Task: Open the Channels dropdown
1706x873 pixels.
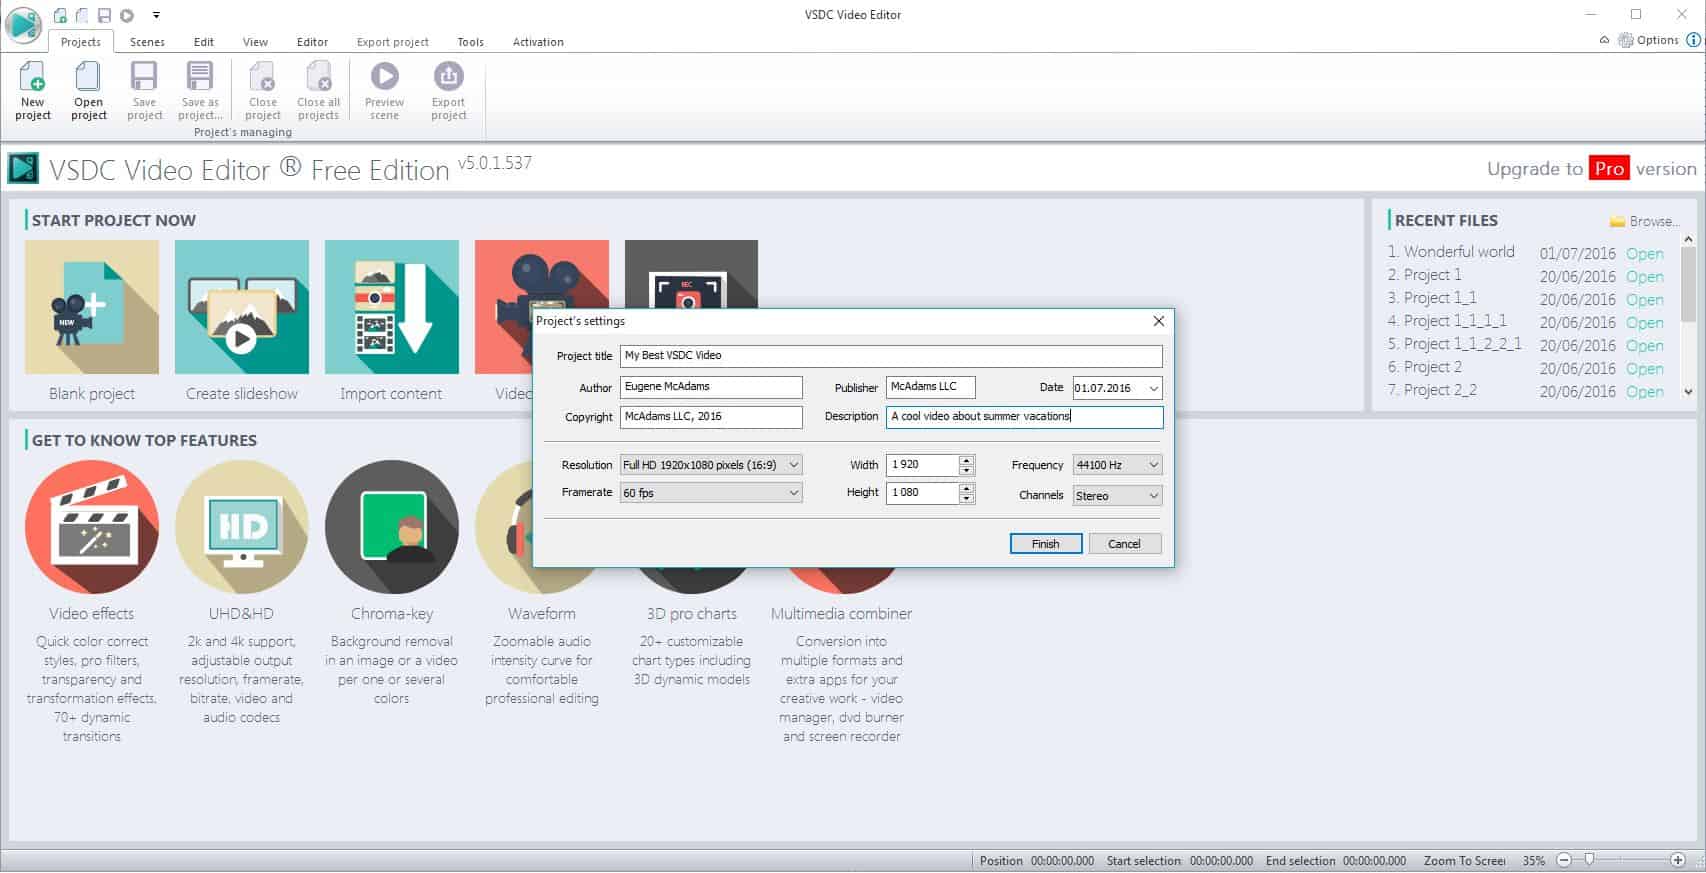Action: (1153, 496)
